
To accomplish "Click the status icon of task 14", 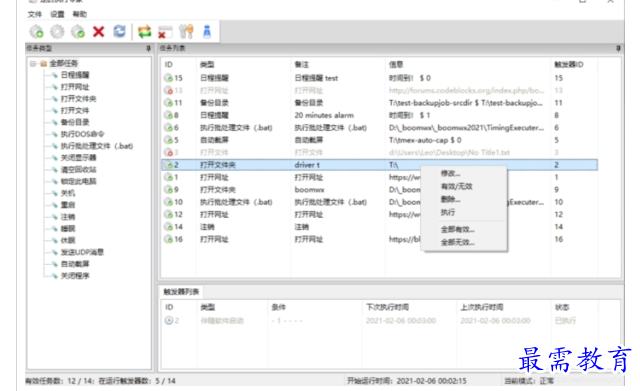I will (x=168, y=227).
